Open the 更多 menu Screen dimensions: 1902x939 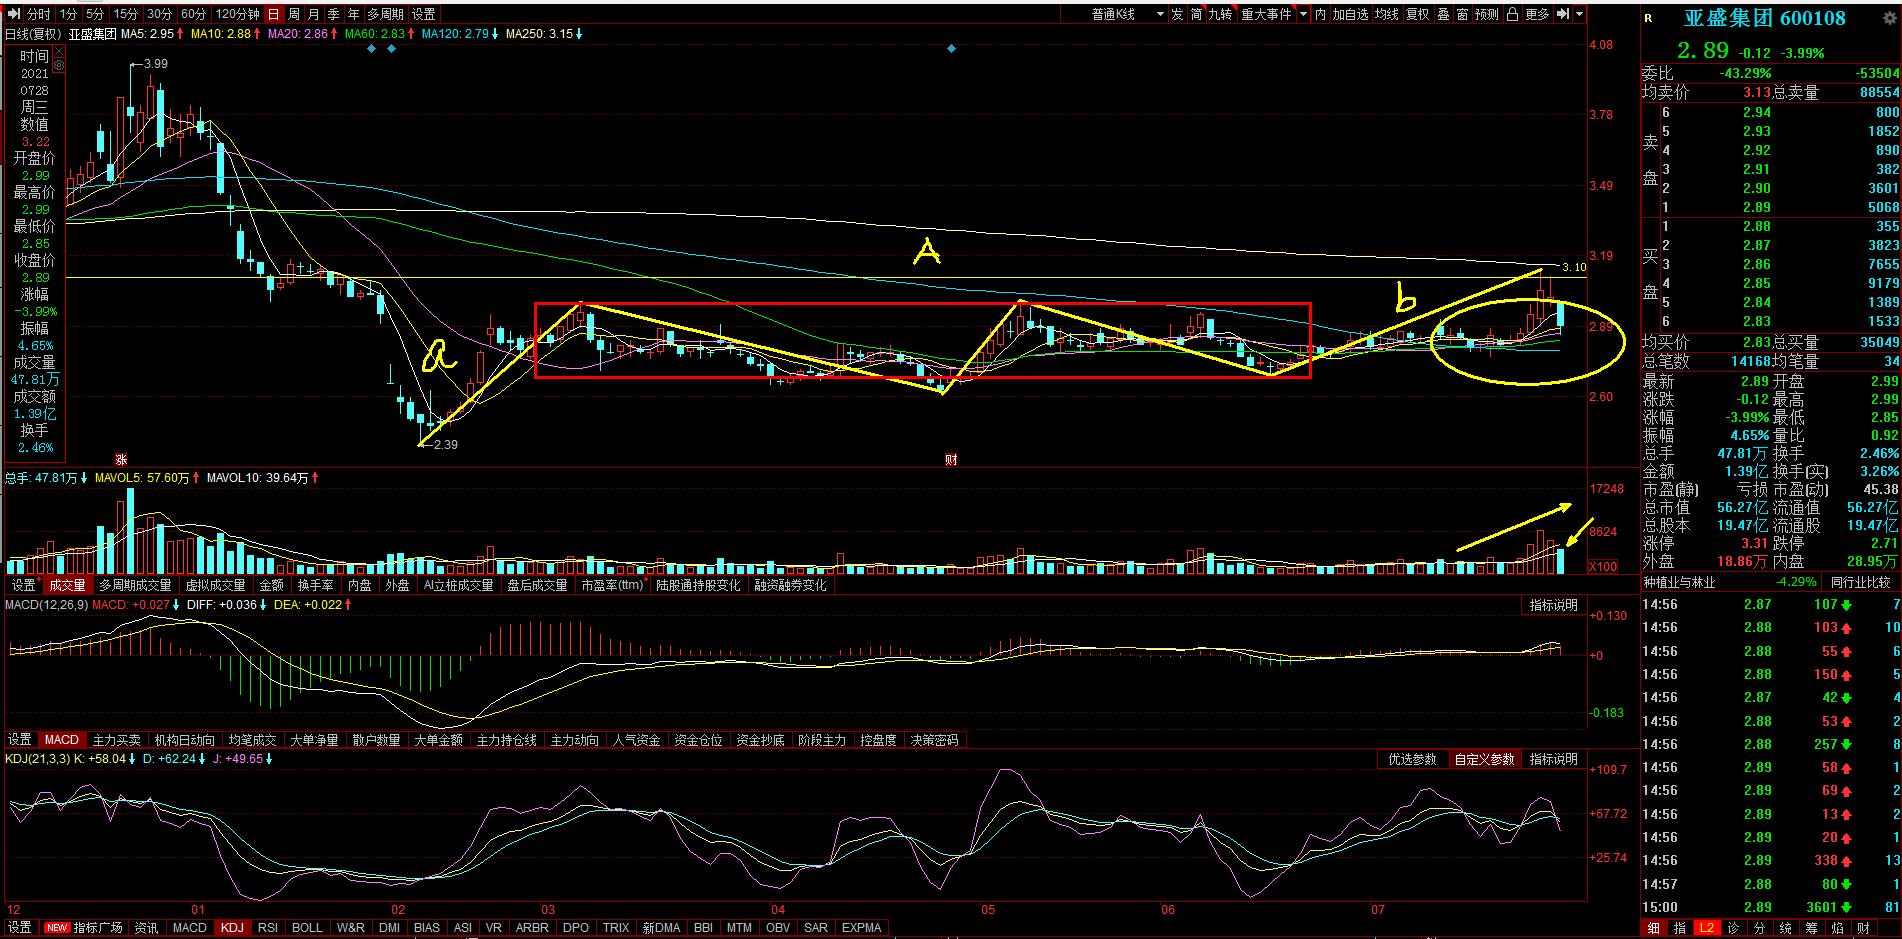click(1537, 14)
